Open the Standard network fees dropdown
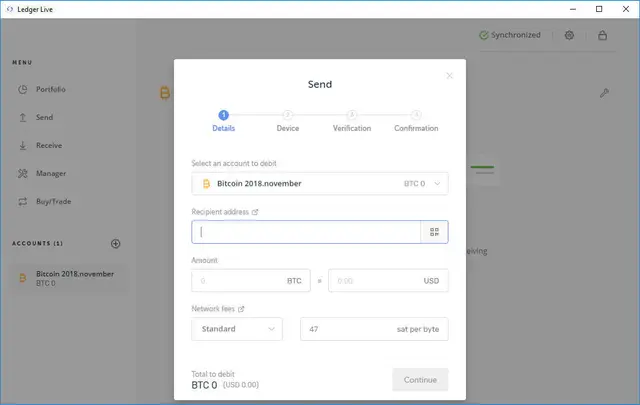The width and height of the screenshot is (640, 405). click(x=237, y=329)
